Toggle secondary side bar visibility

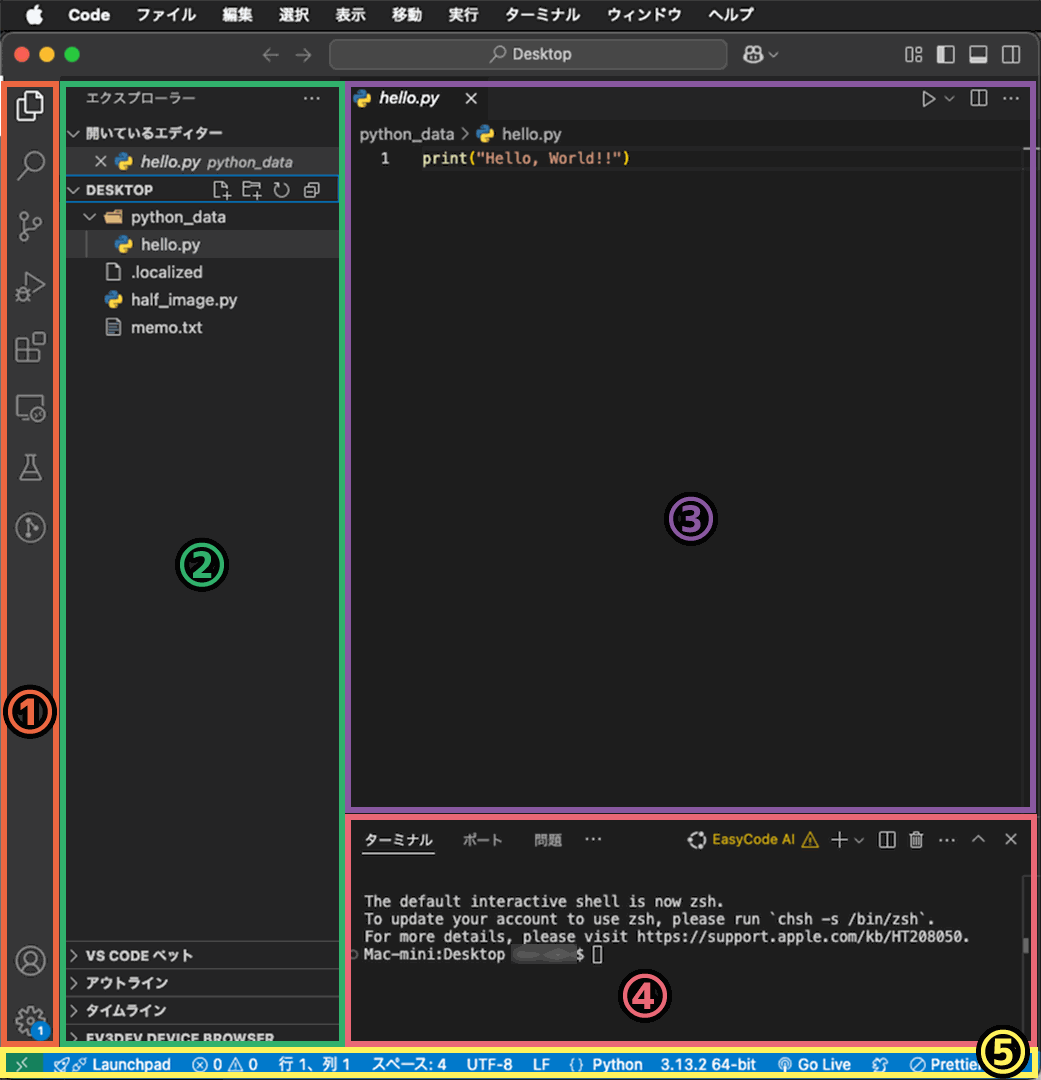point(1011,54)
